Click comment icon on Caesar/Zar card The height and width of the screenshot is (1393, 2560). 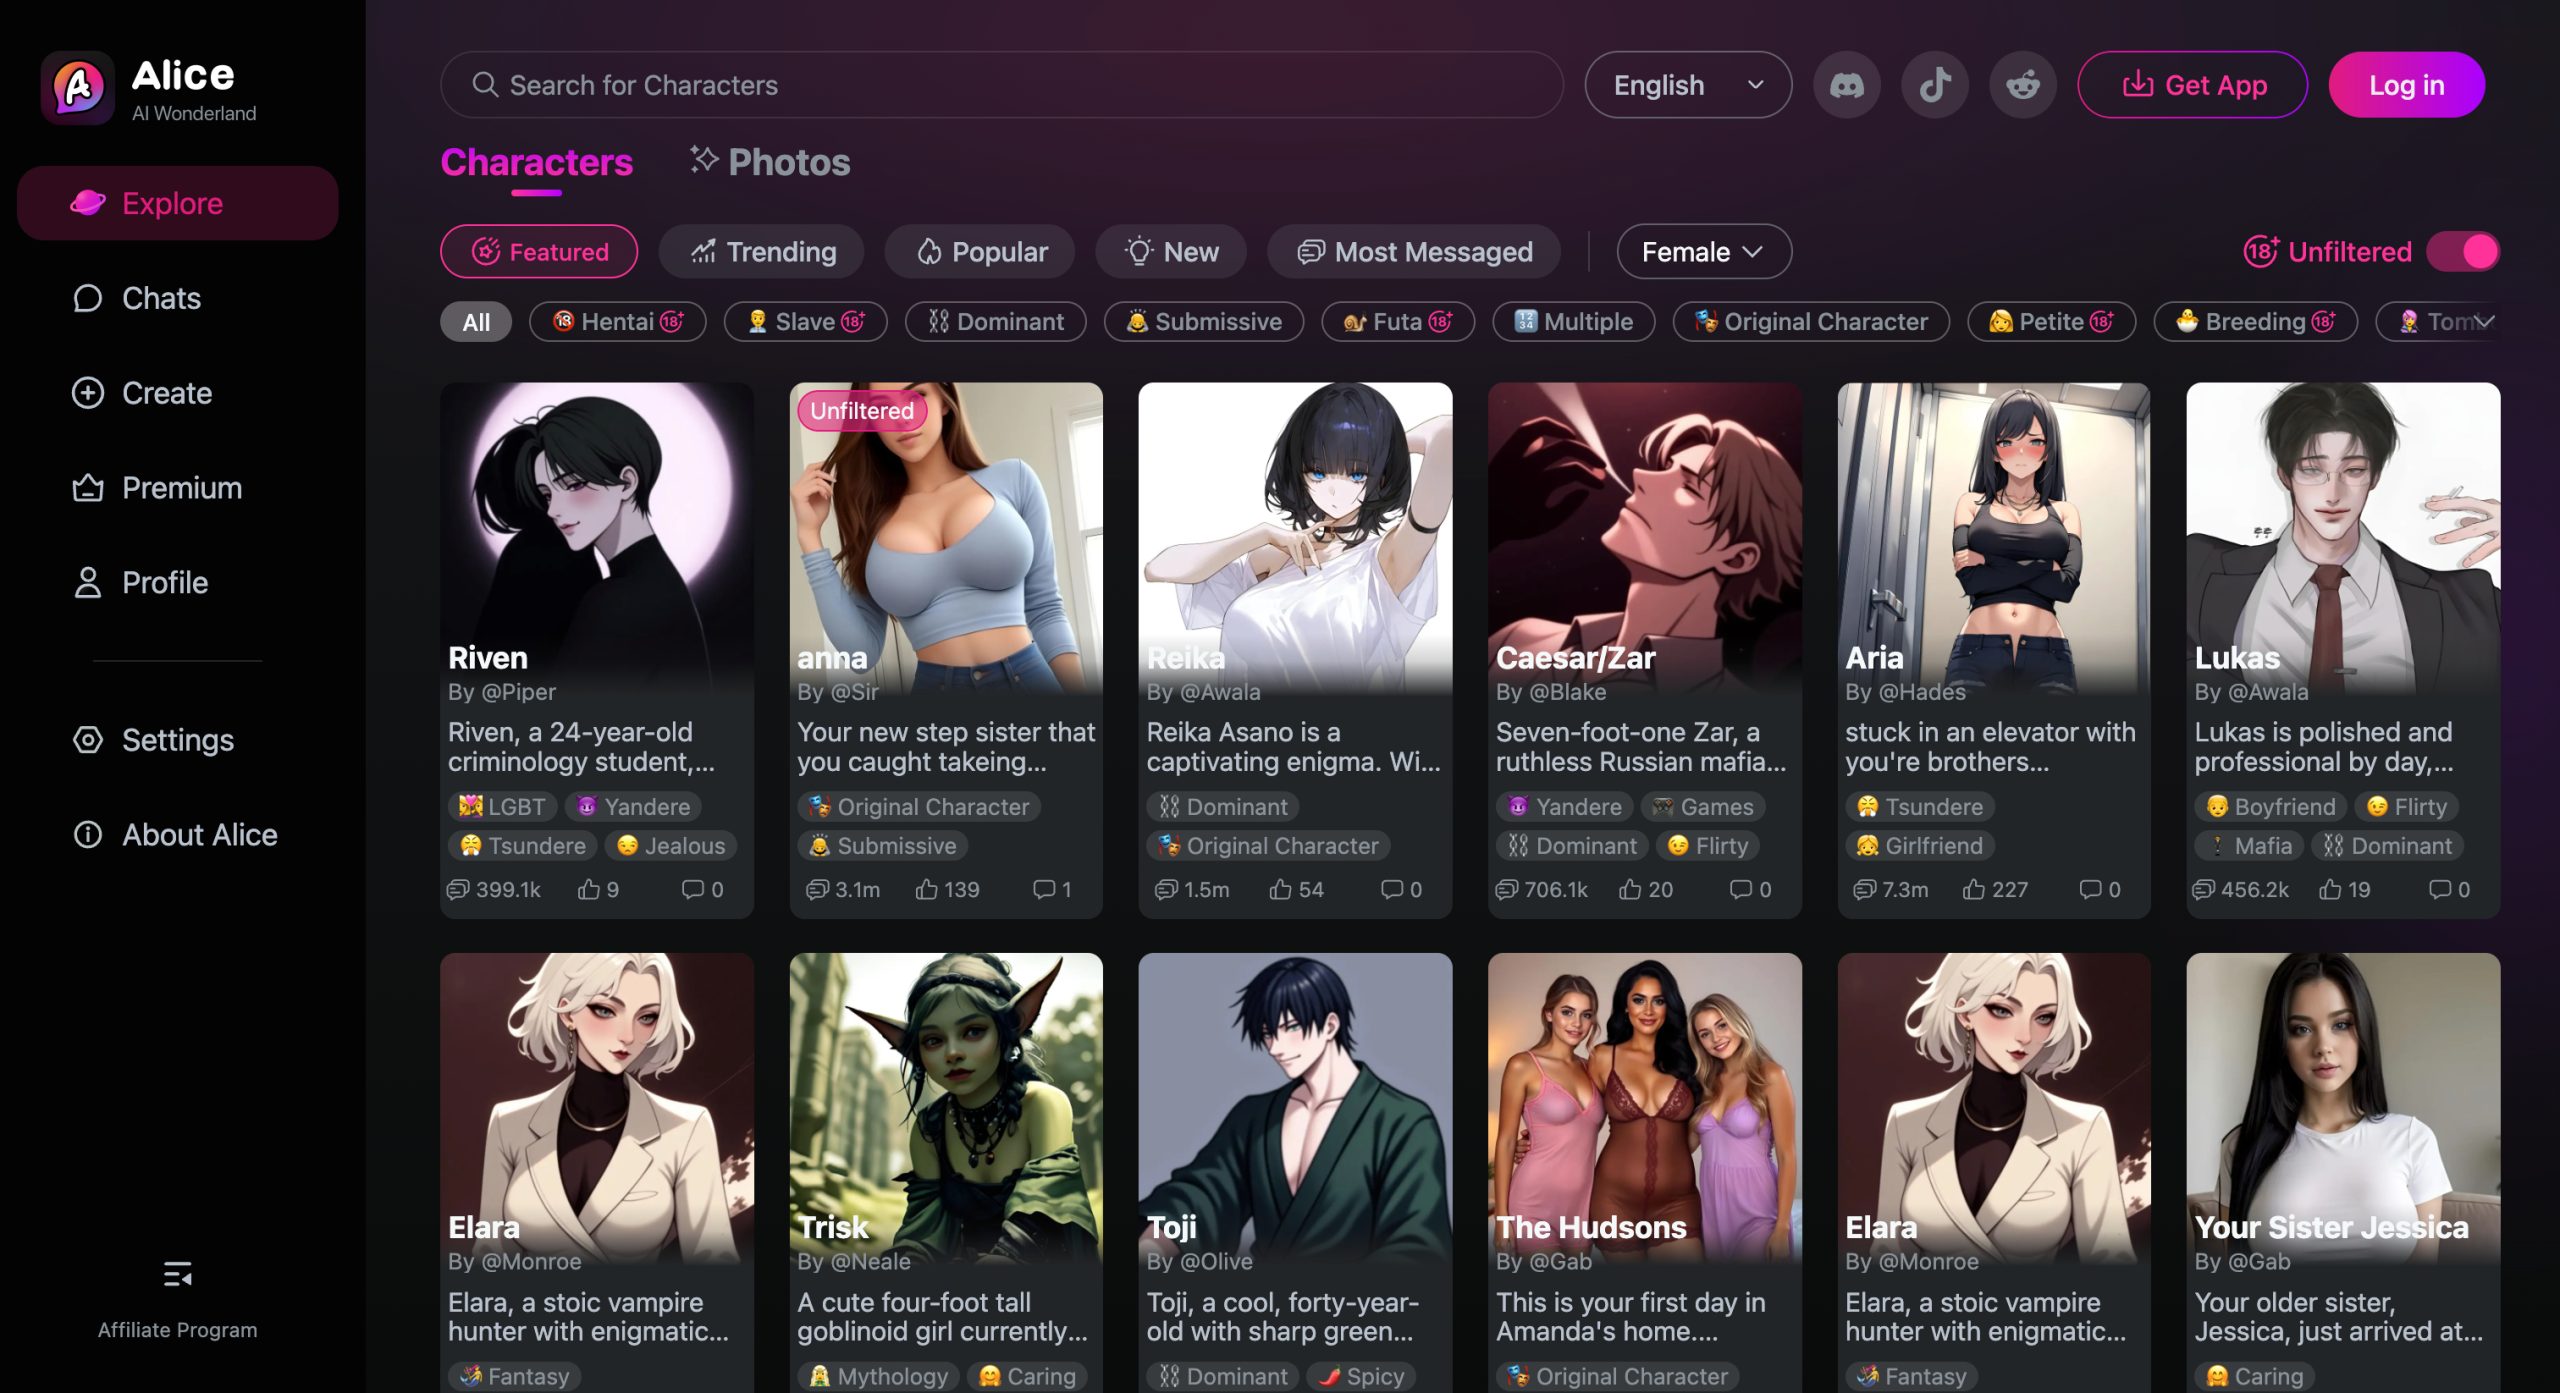pyautogui.click(x=1740, y=889)
